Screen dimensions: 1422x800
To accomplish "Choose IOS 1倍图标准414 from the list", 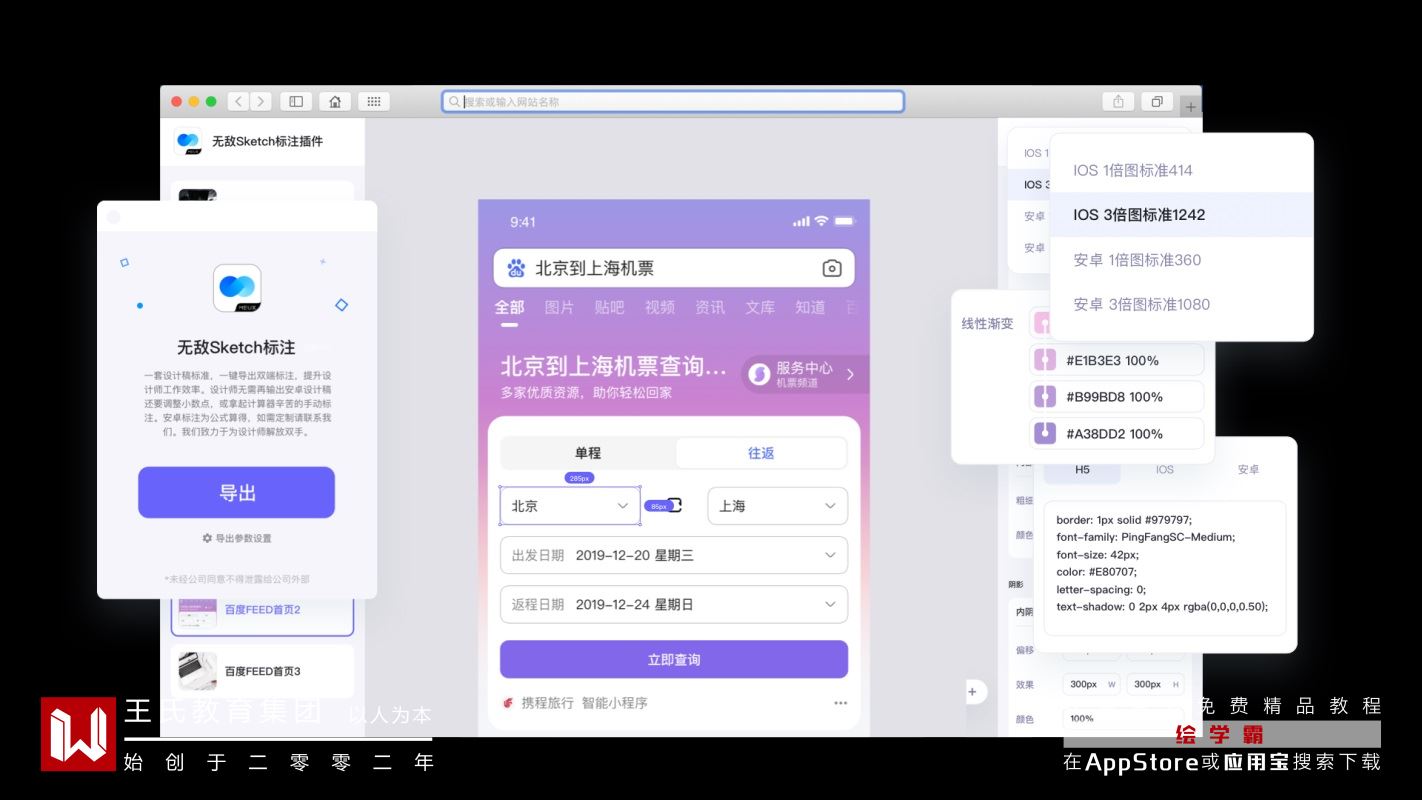I will click(1181, 170).
